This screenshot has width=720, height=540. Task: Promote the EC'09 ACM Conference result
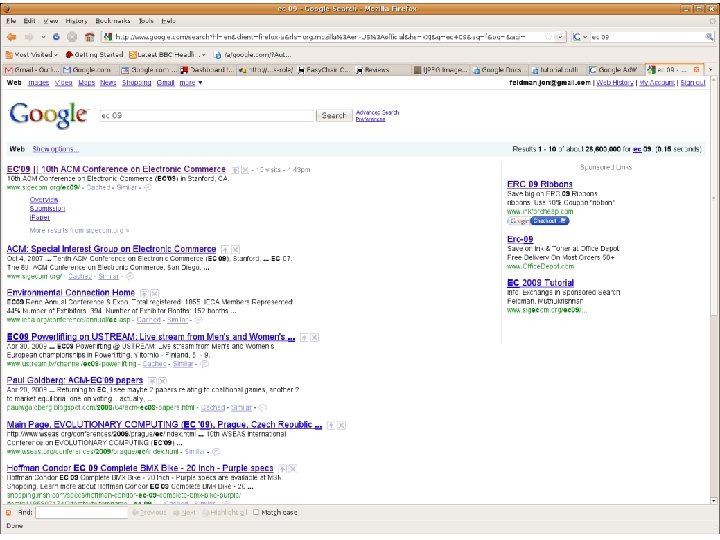[x=235, y=170]
